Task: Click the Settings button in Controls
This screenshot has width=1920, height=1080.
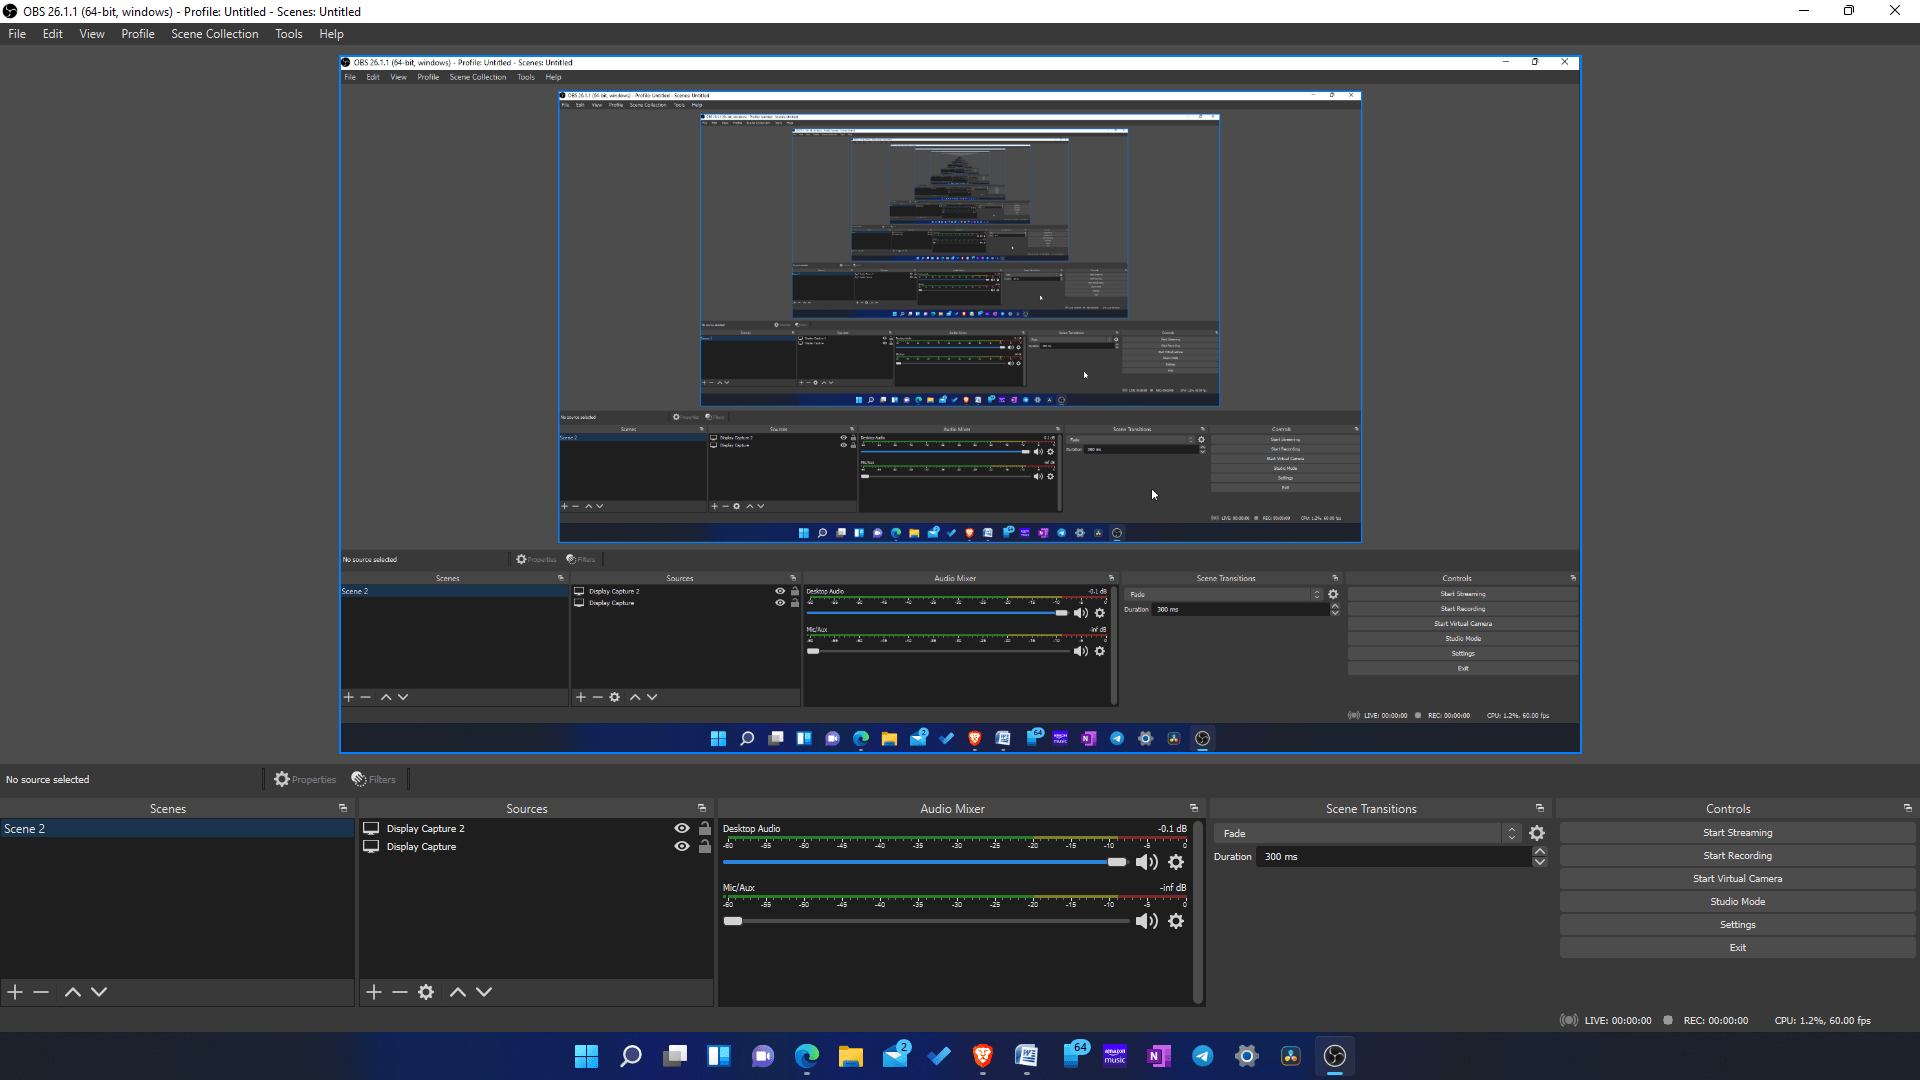Action: coord(1738,924)
